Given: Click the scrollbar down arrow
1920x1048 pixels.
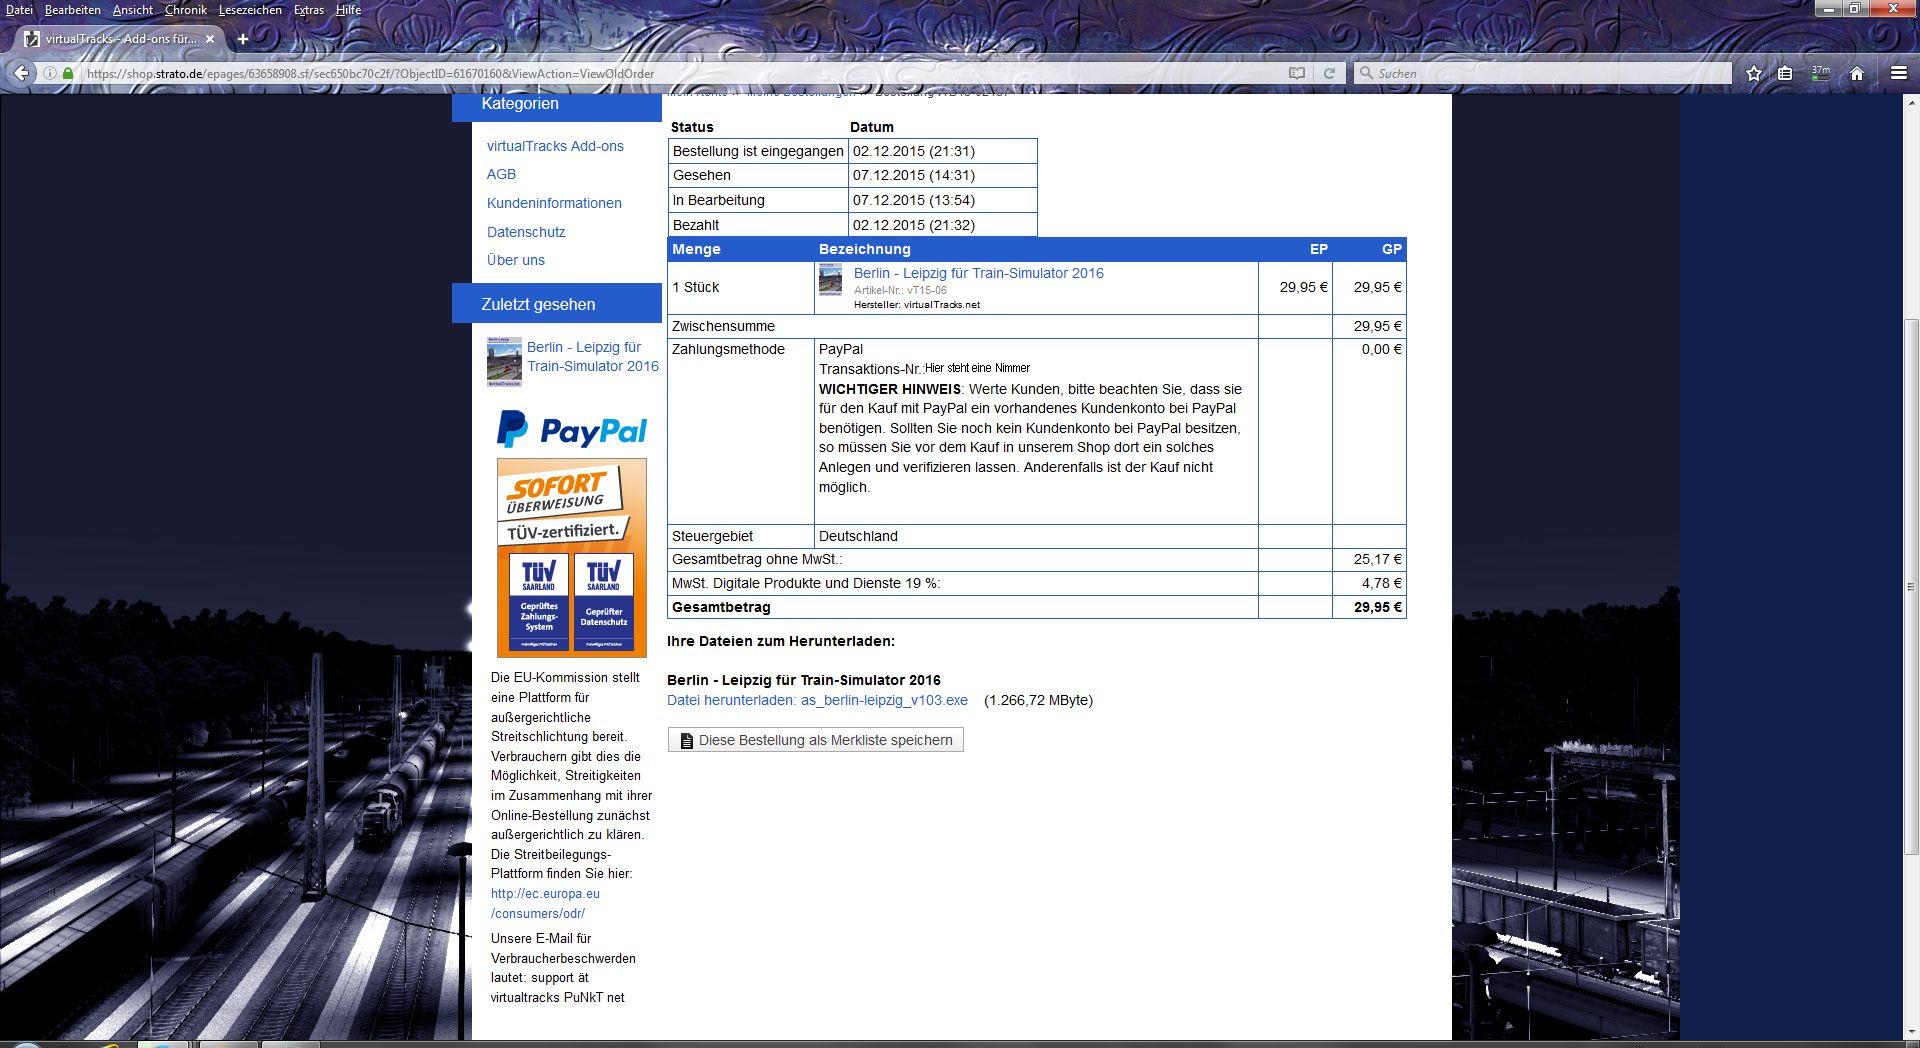Looking at the screenshot, I should tap(1911, 1032).
